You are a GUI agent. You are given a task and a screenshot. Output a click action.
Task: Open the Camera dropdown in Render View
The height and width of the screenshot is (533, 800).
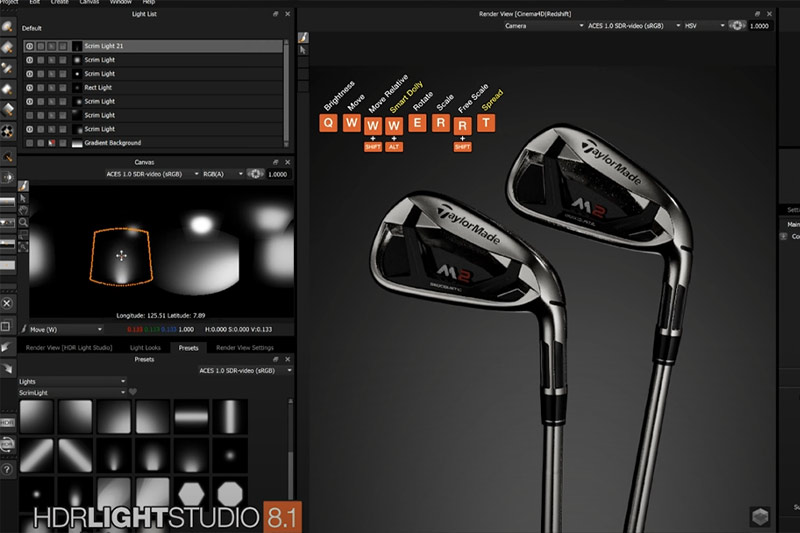tap(544, 26)
